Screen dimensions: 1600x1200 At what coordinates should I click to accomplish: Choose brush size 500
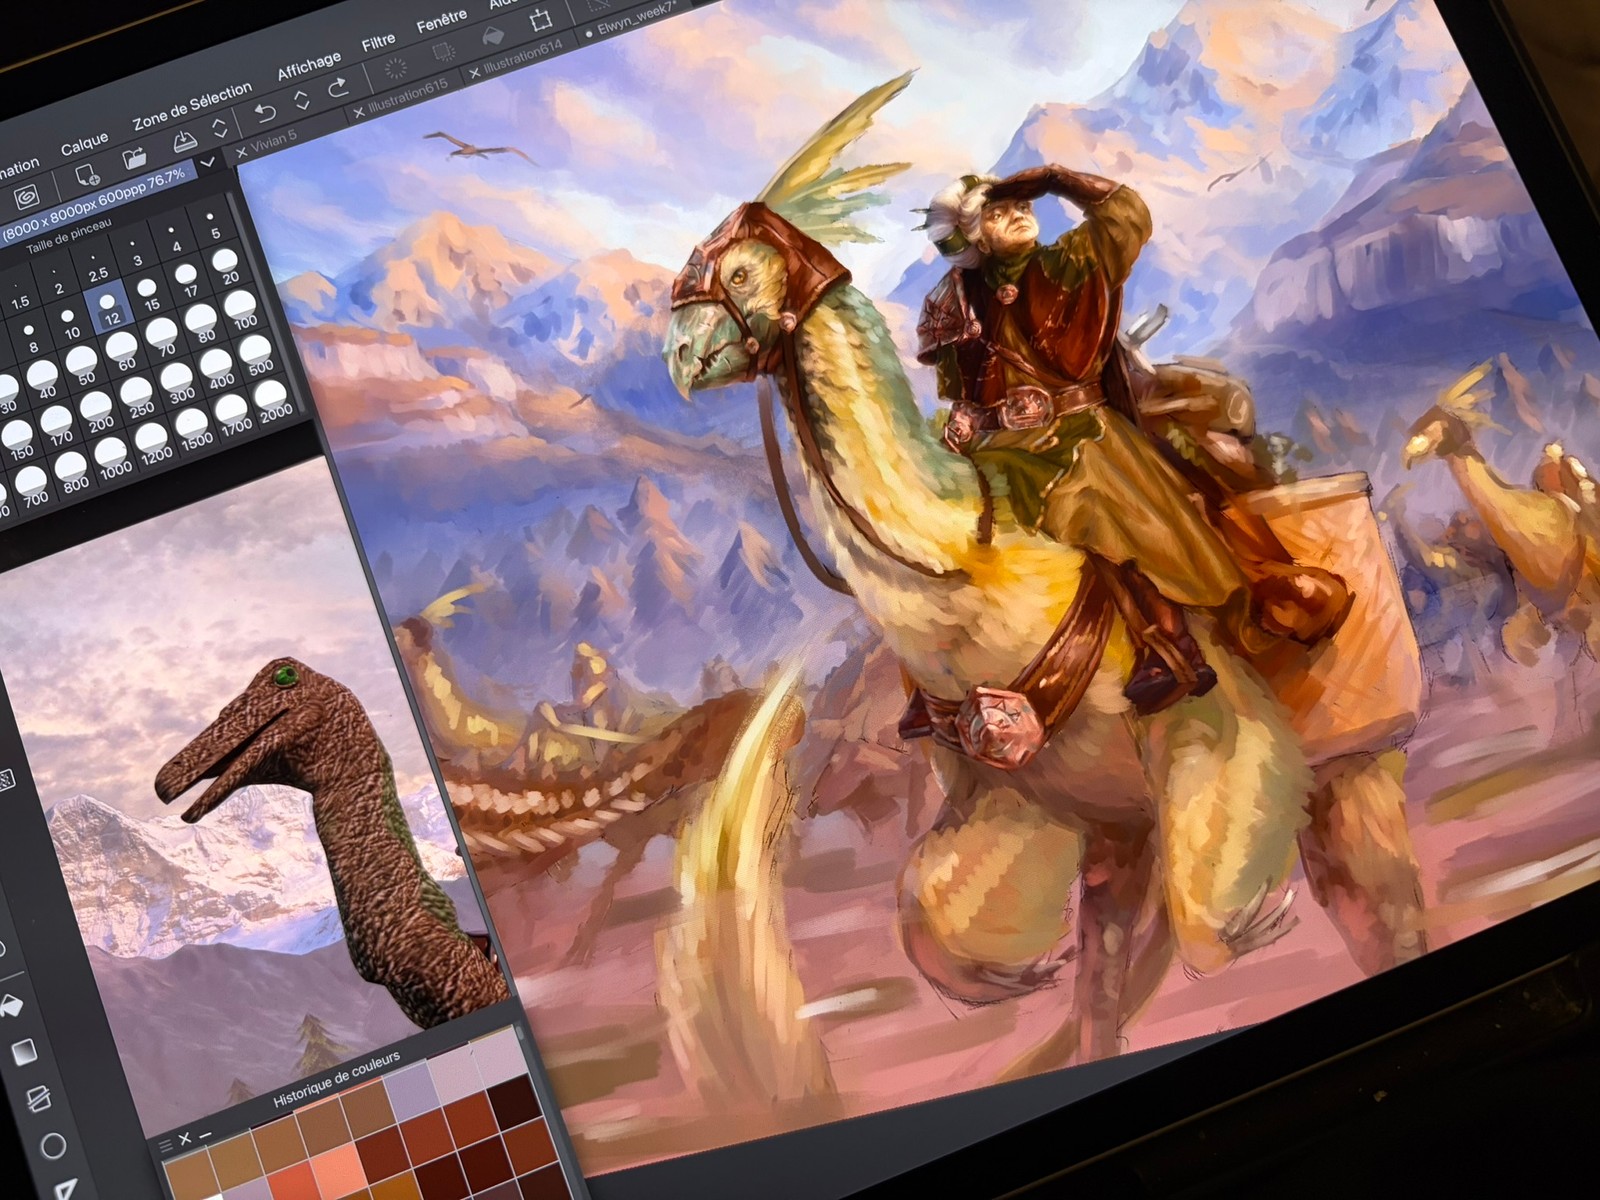pyautogui.click(x=257, y=354)
